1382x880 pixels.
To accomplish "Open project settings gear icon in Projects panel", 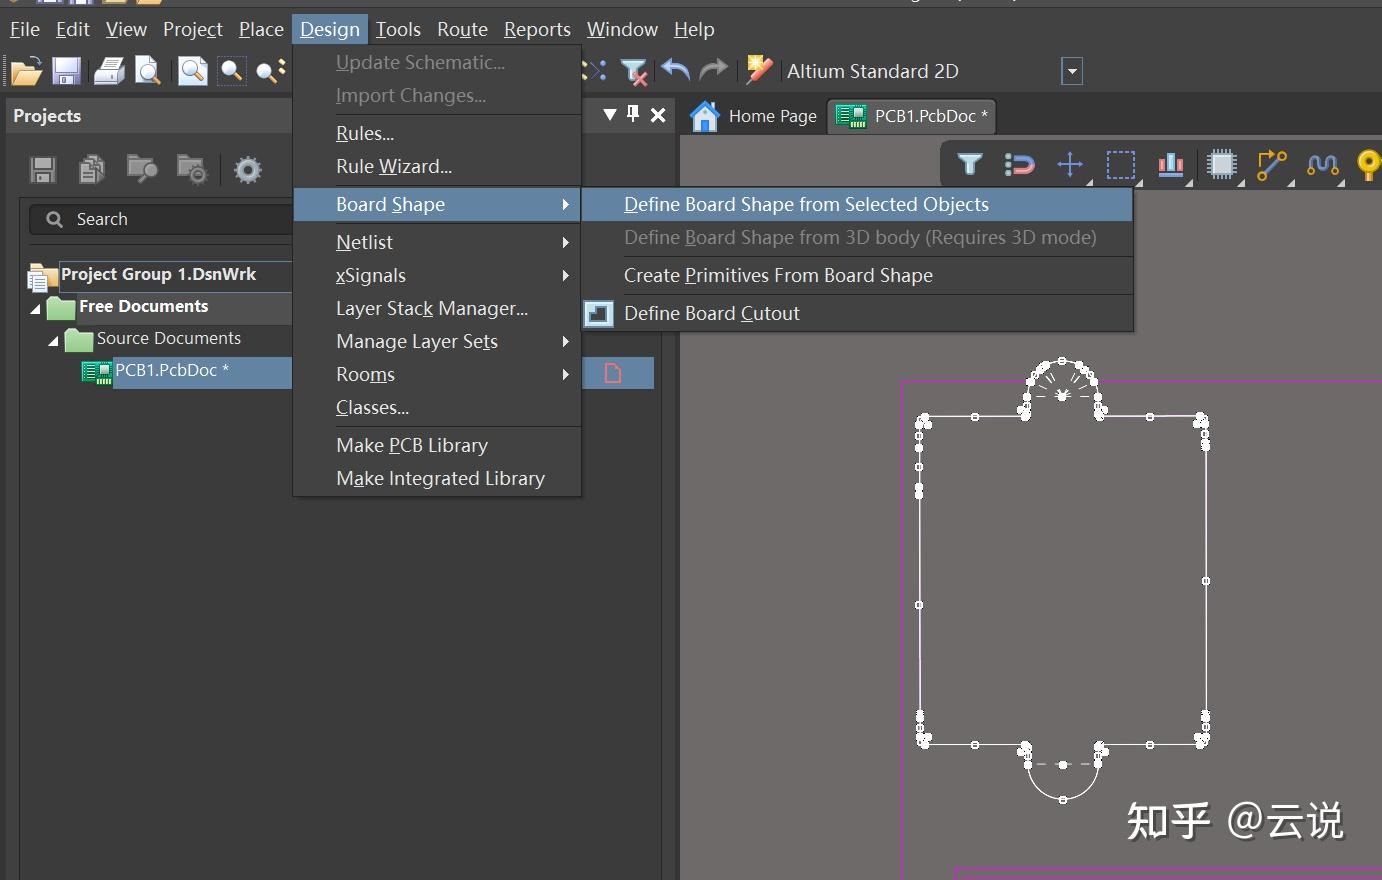I will point(248,170).
